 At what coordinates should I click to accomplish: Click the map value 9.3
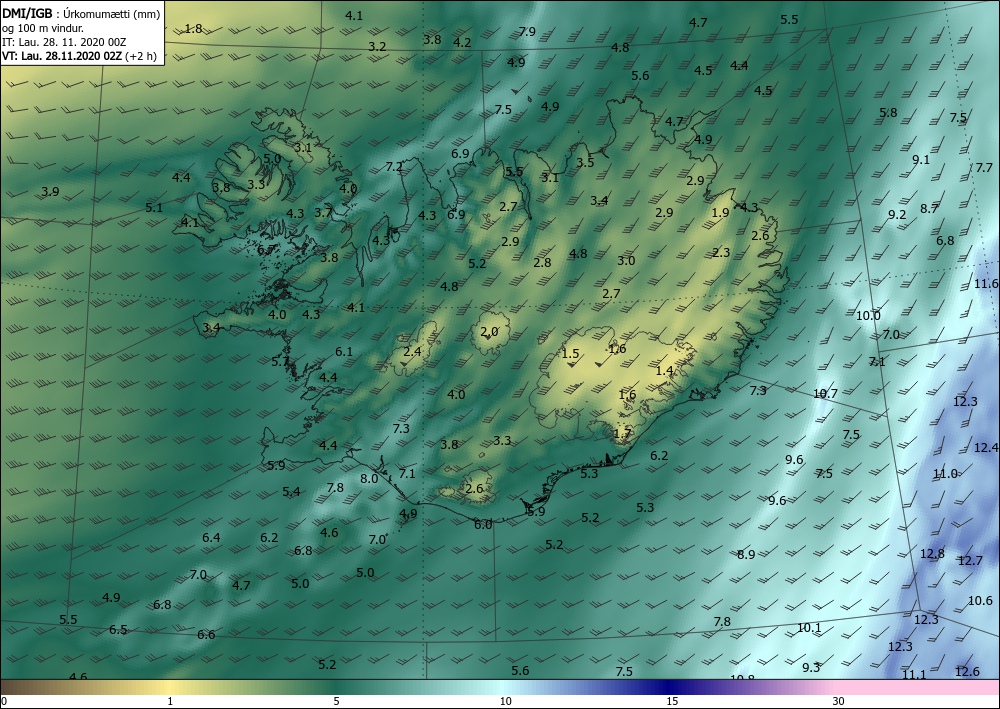811,668
